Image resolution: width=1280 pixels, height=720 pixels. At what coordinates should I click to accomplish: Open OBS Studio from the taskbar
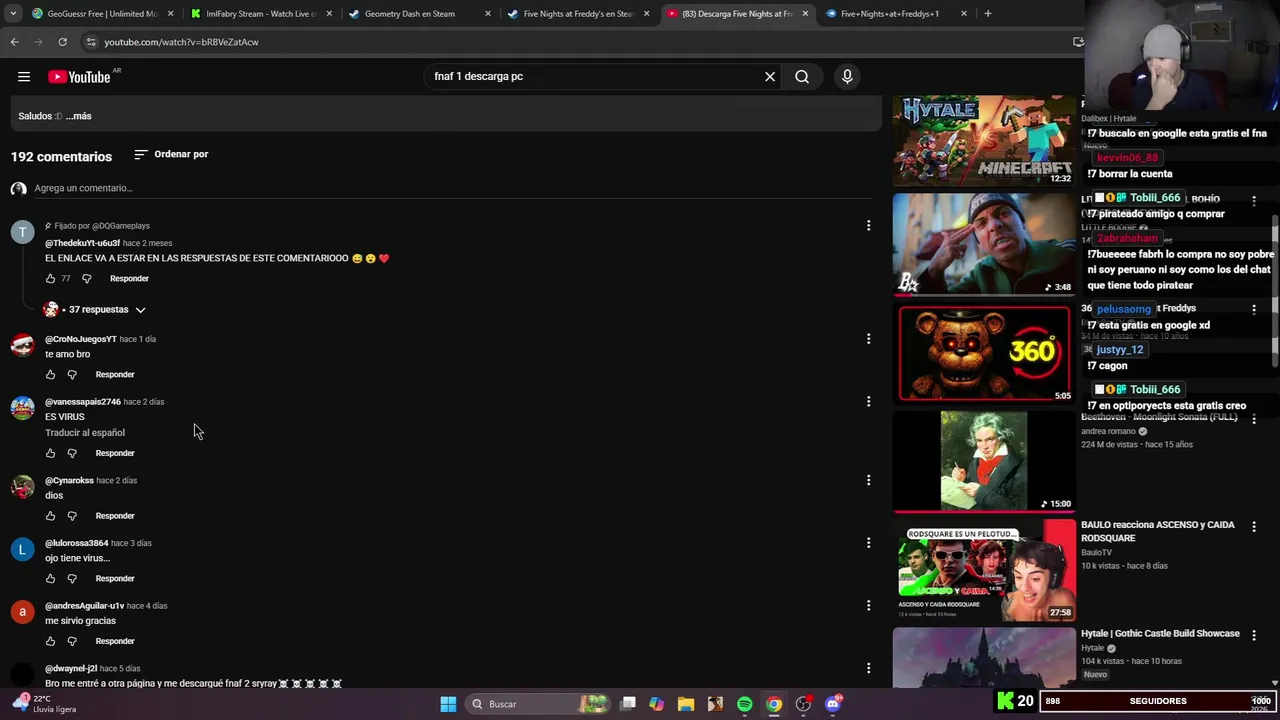803,704
